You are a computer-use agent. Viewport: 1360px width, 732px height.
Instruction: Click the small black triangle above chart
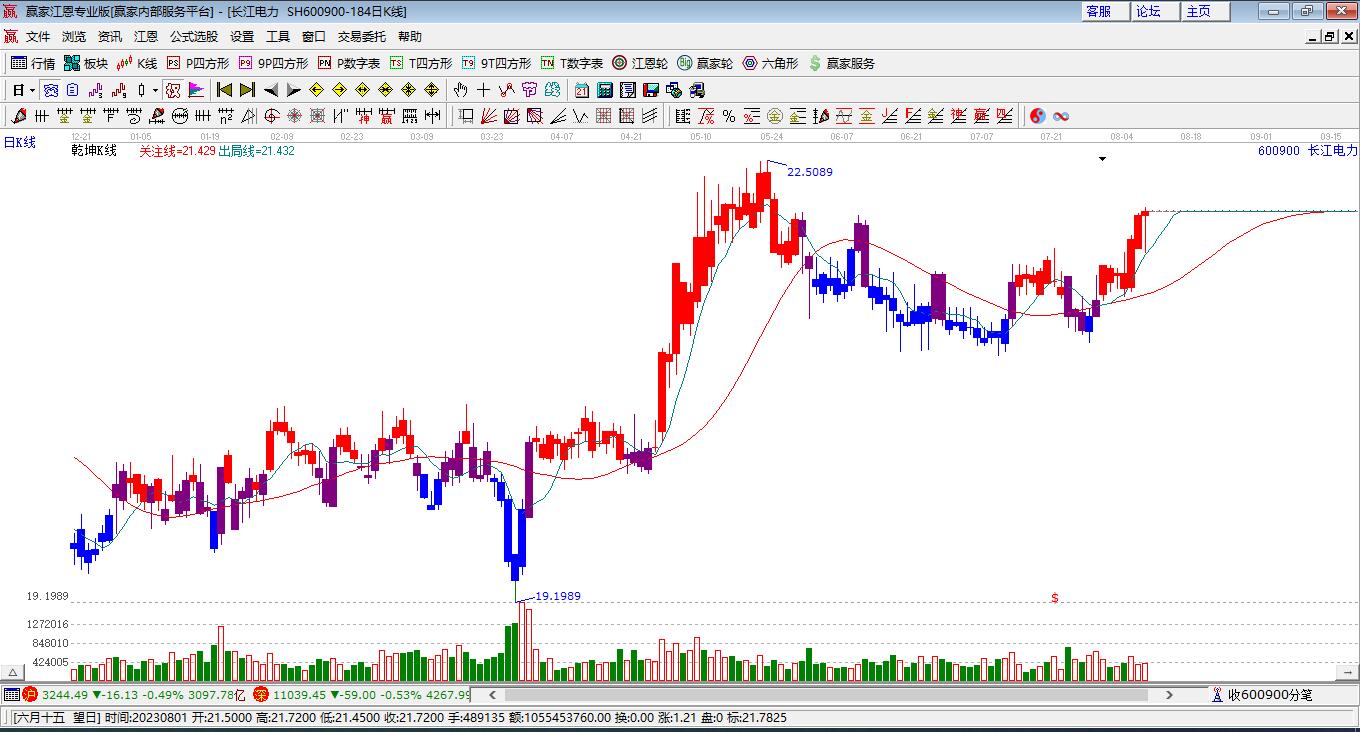tap(1102, 159)
